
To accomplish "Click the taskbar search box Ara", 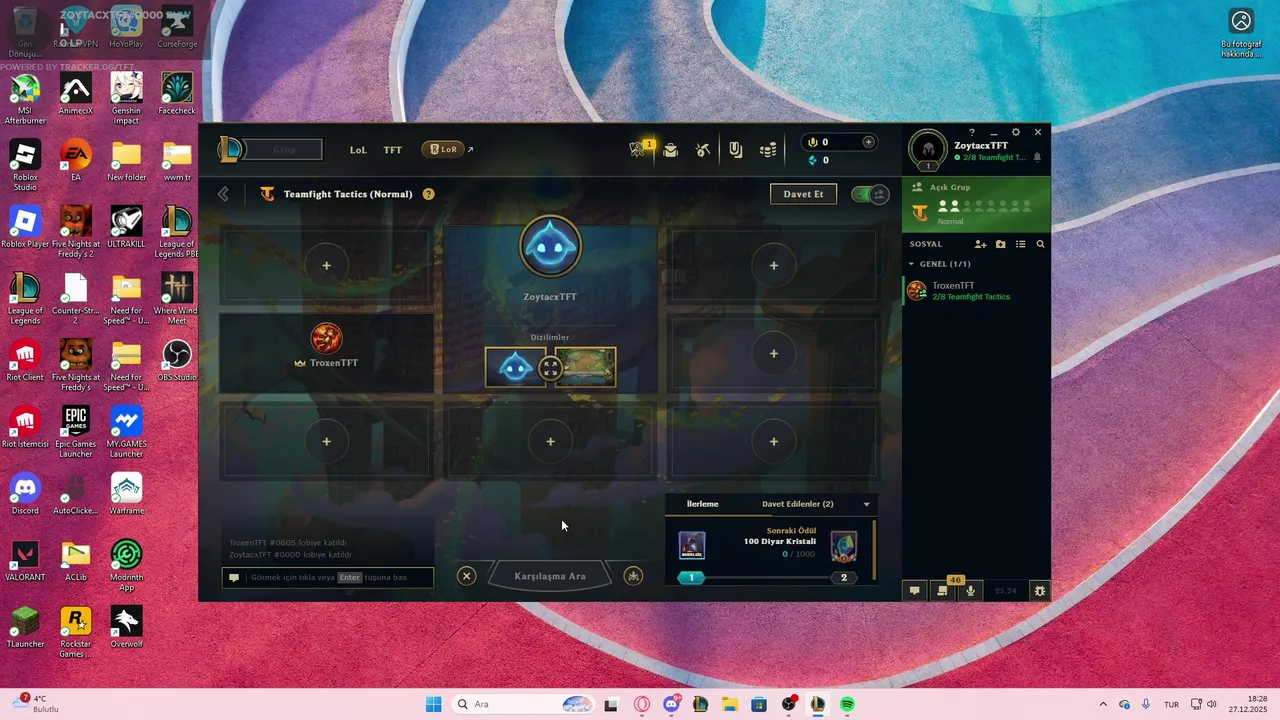I will click(522, 704).
